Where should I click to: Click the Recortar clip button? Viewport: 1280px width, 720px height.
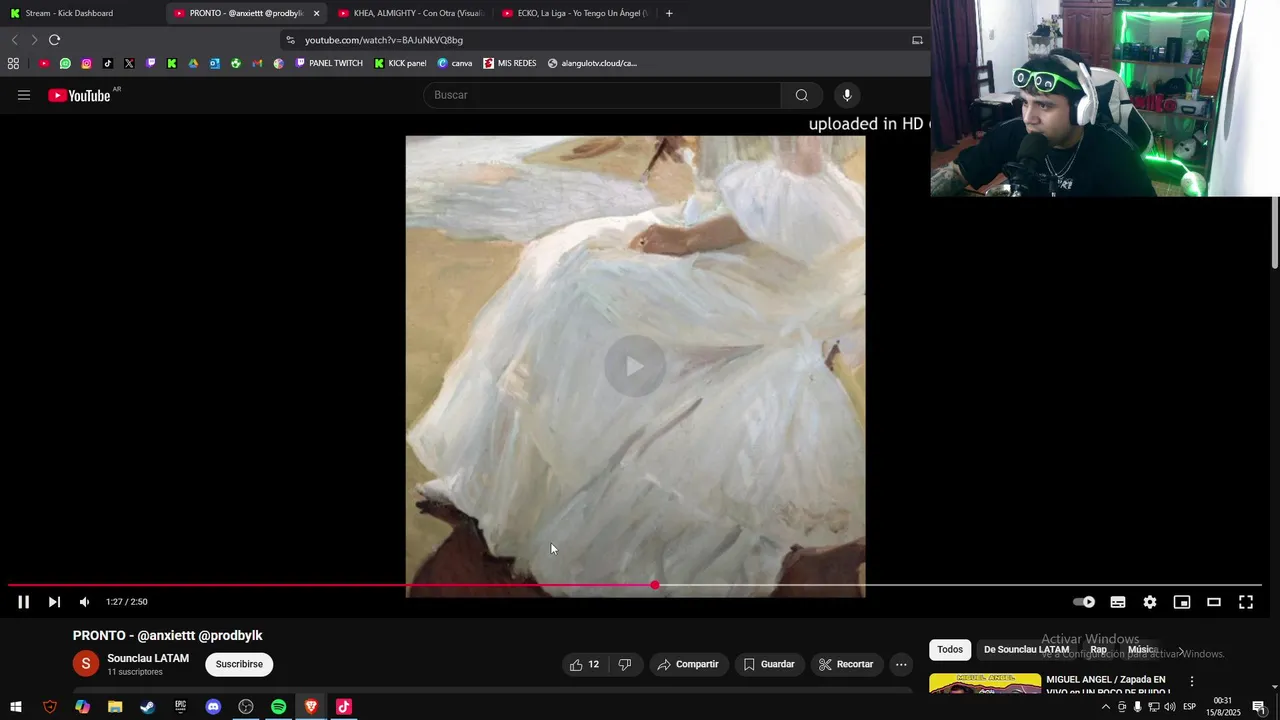point(846,664)
